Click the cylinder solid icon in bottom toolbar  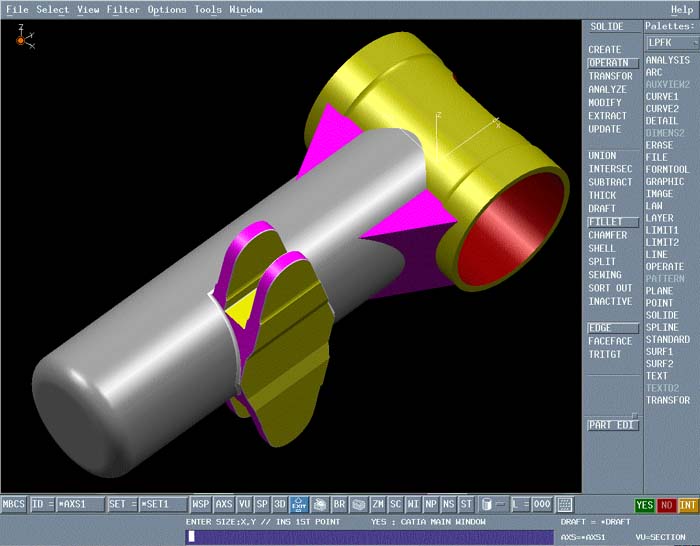tap(486, 505)
